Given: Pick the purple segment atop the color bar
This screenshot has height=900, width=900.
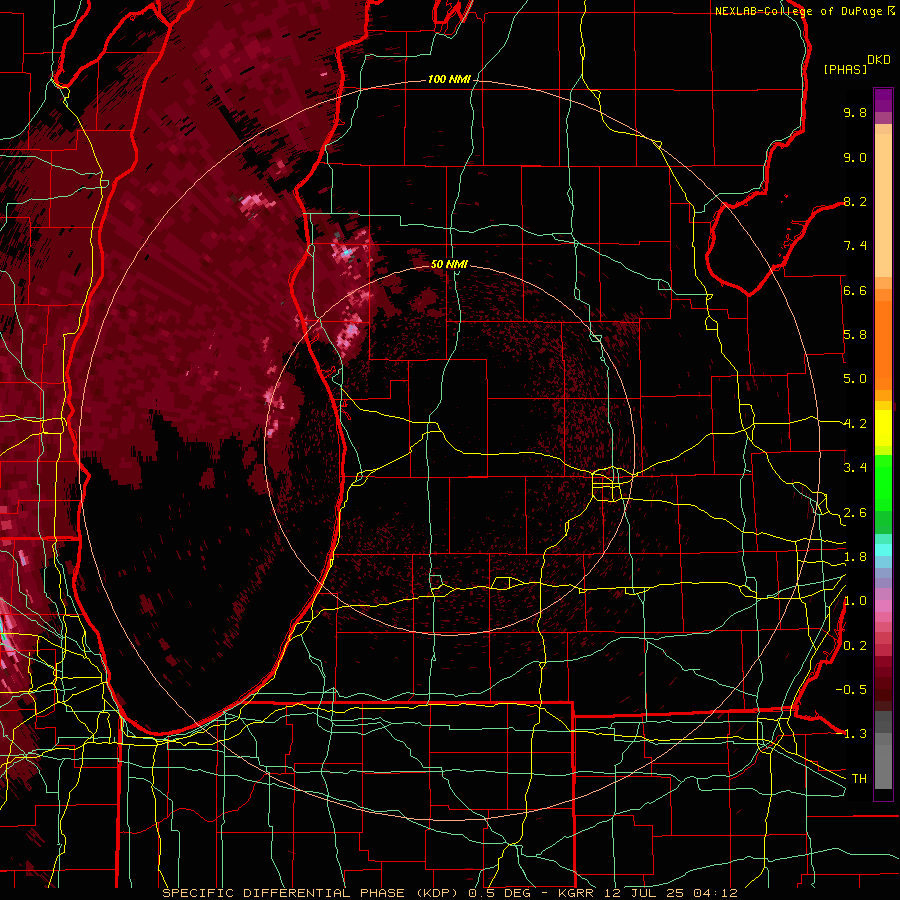Looking at the screenshot, I should tap(883, 100).
